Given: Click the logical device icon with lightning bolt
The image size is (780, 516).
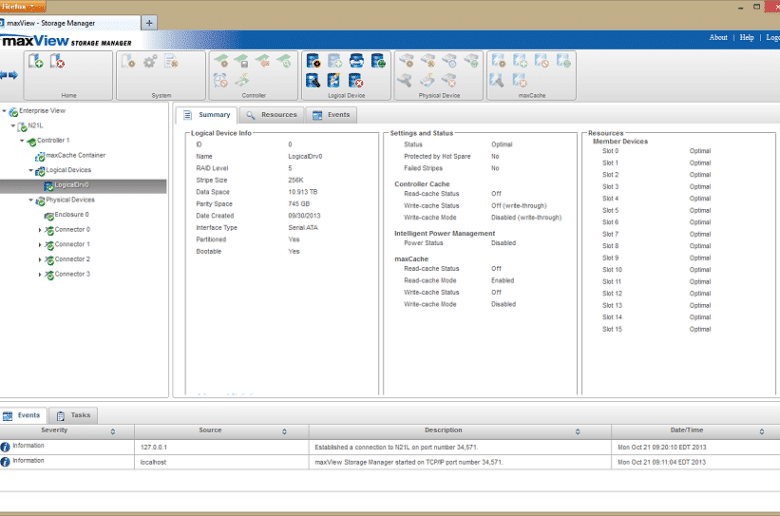Looking at the screenshot, I should [334, 80].
